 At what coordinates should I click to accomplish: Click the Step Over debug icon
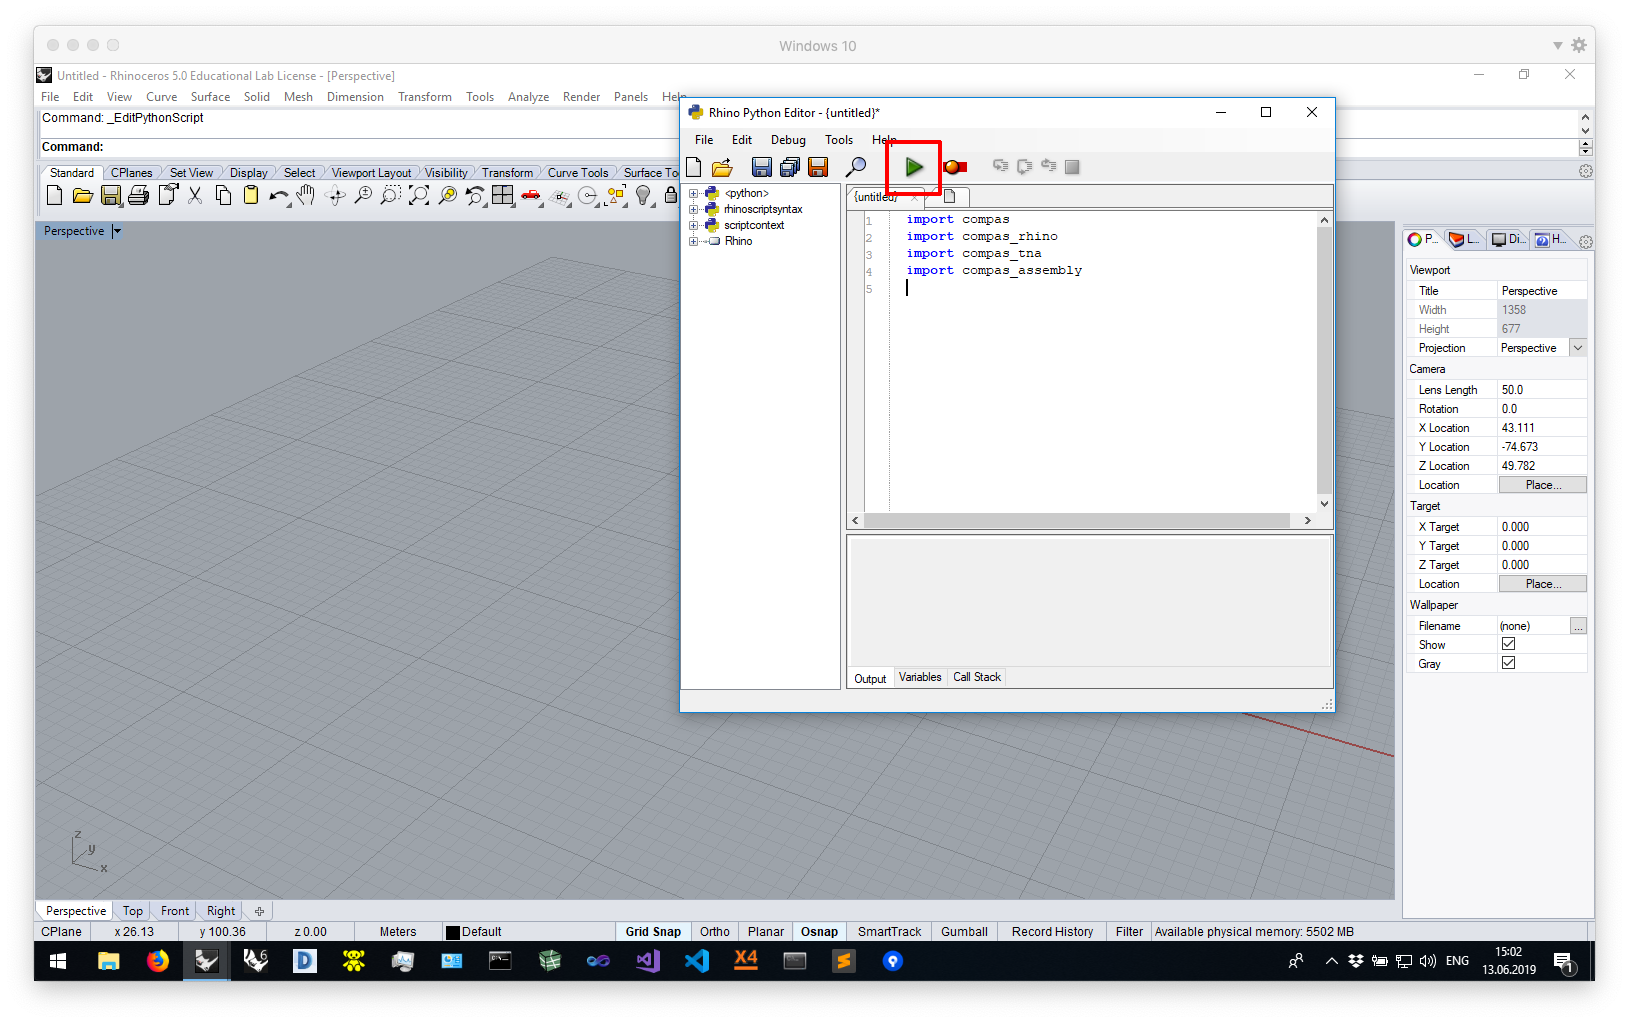click(1024, 166)
